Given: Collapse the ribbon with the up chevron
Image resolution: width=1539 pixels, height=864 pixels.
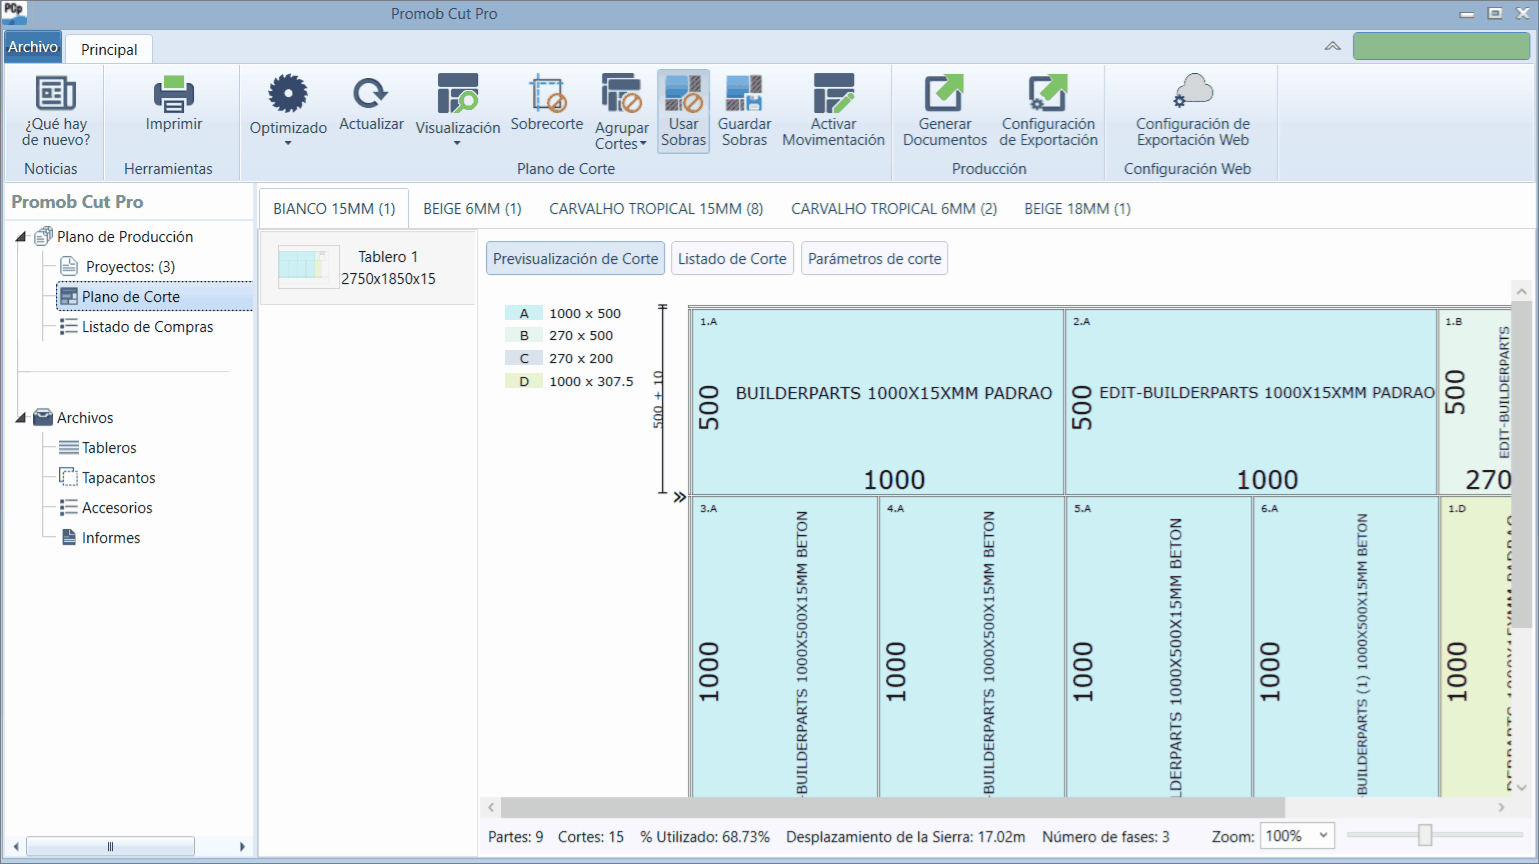Looking at the screenshot, I should tap(1332, 46).
